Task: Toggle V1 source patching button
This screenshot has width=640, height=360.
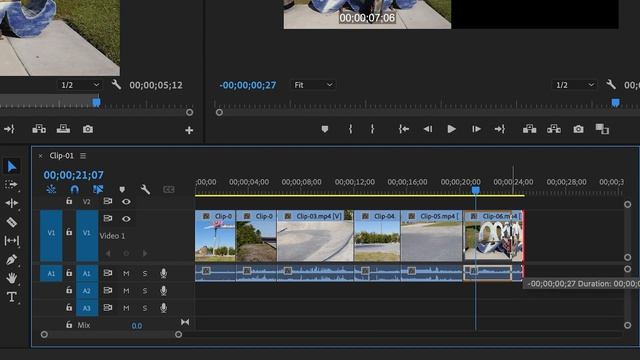Action: pos(51,236)
